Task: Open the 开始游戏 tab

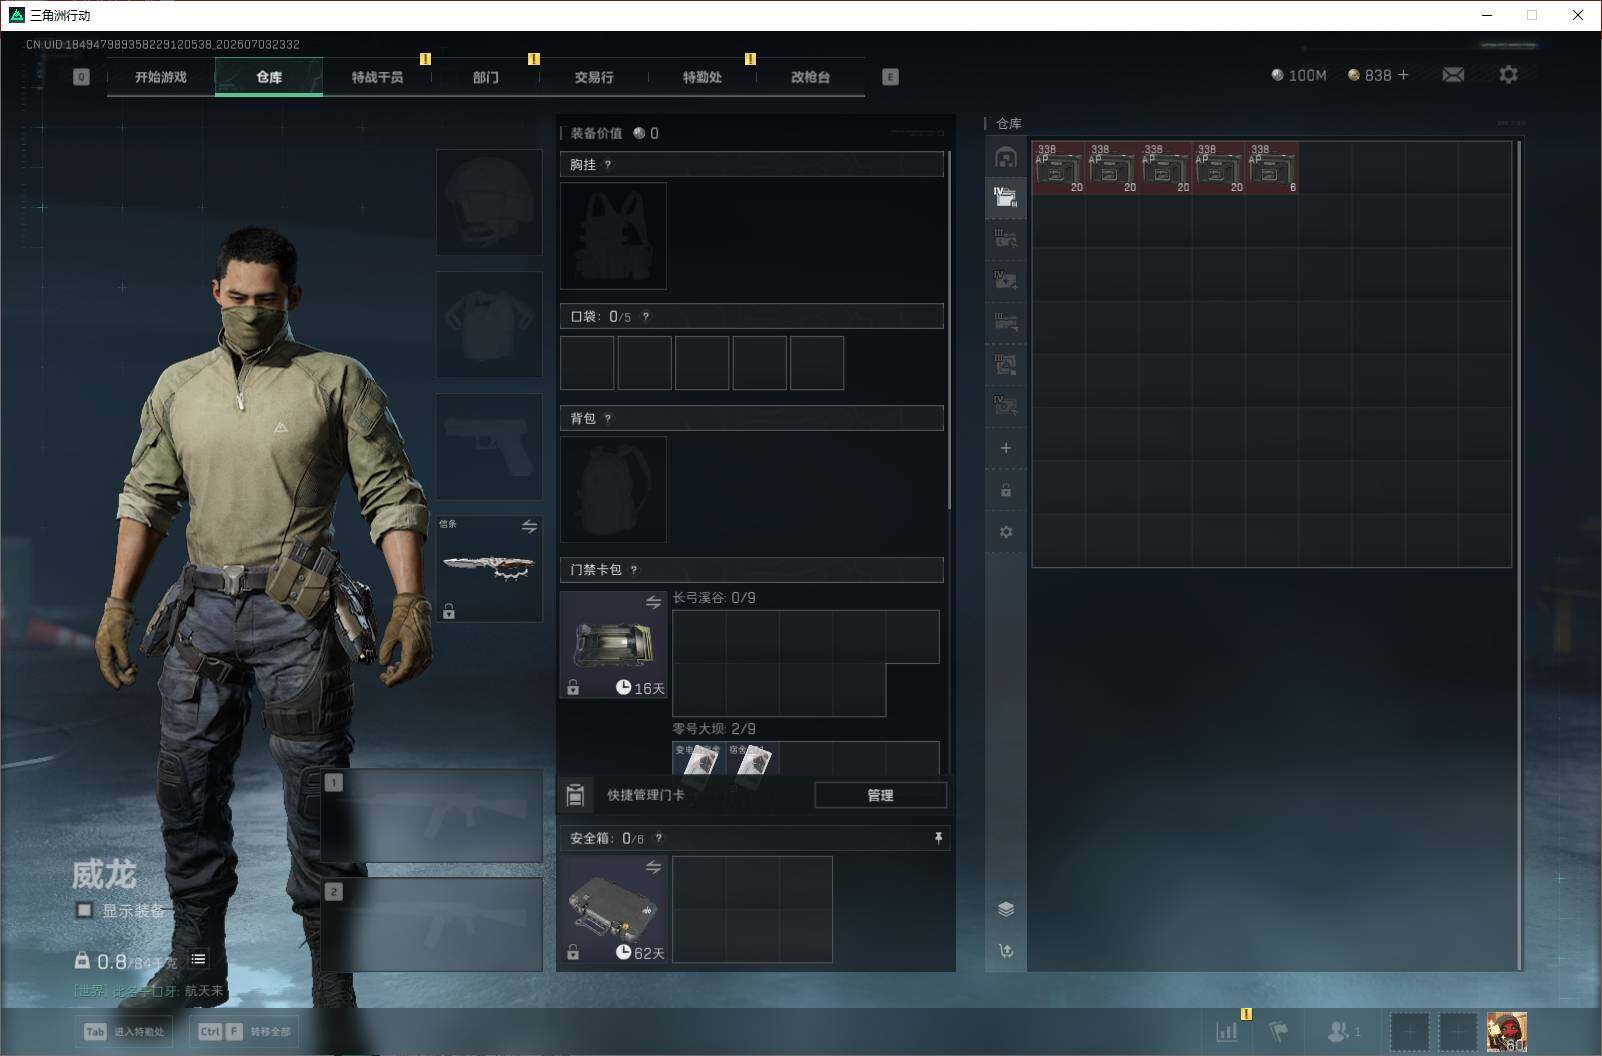Action: click(x=161, y=77)
